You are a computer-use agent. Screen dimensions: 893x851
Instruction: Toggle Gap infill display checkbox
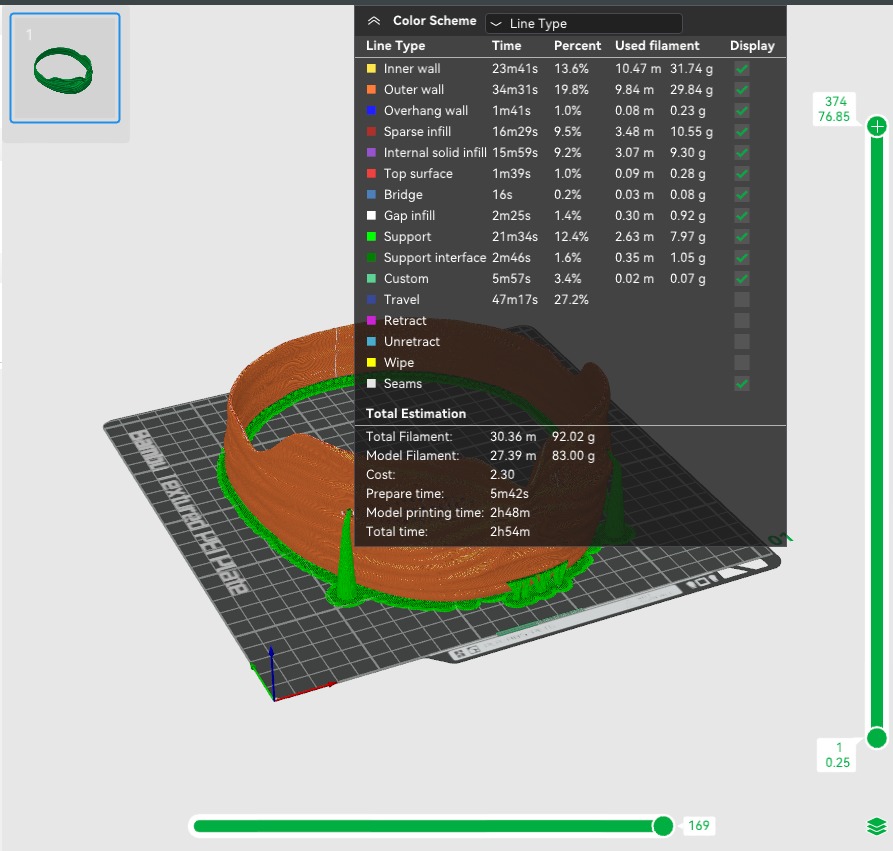click(x=742, y=216)
